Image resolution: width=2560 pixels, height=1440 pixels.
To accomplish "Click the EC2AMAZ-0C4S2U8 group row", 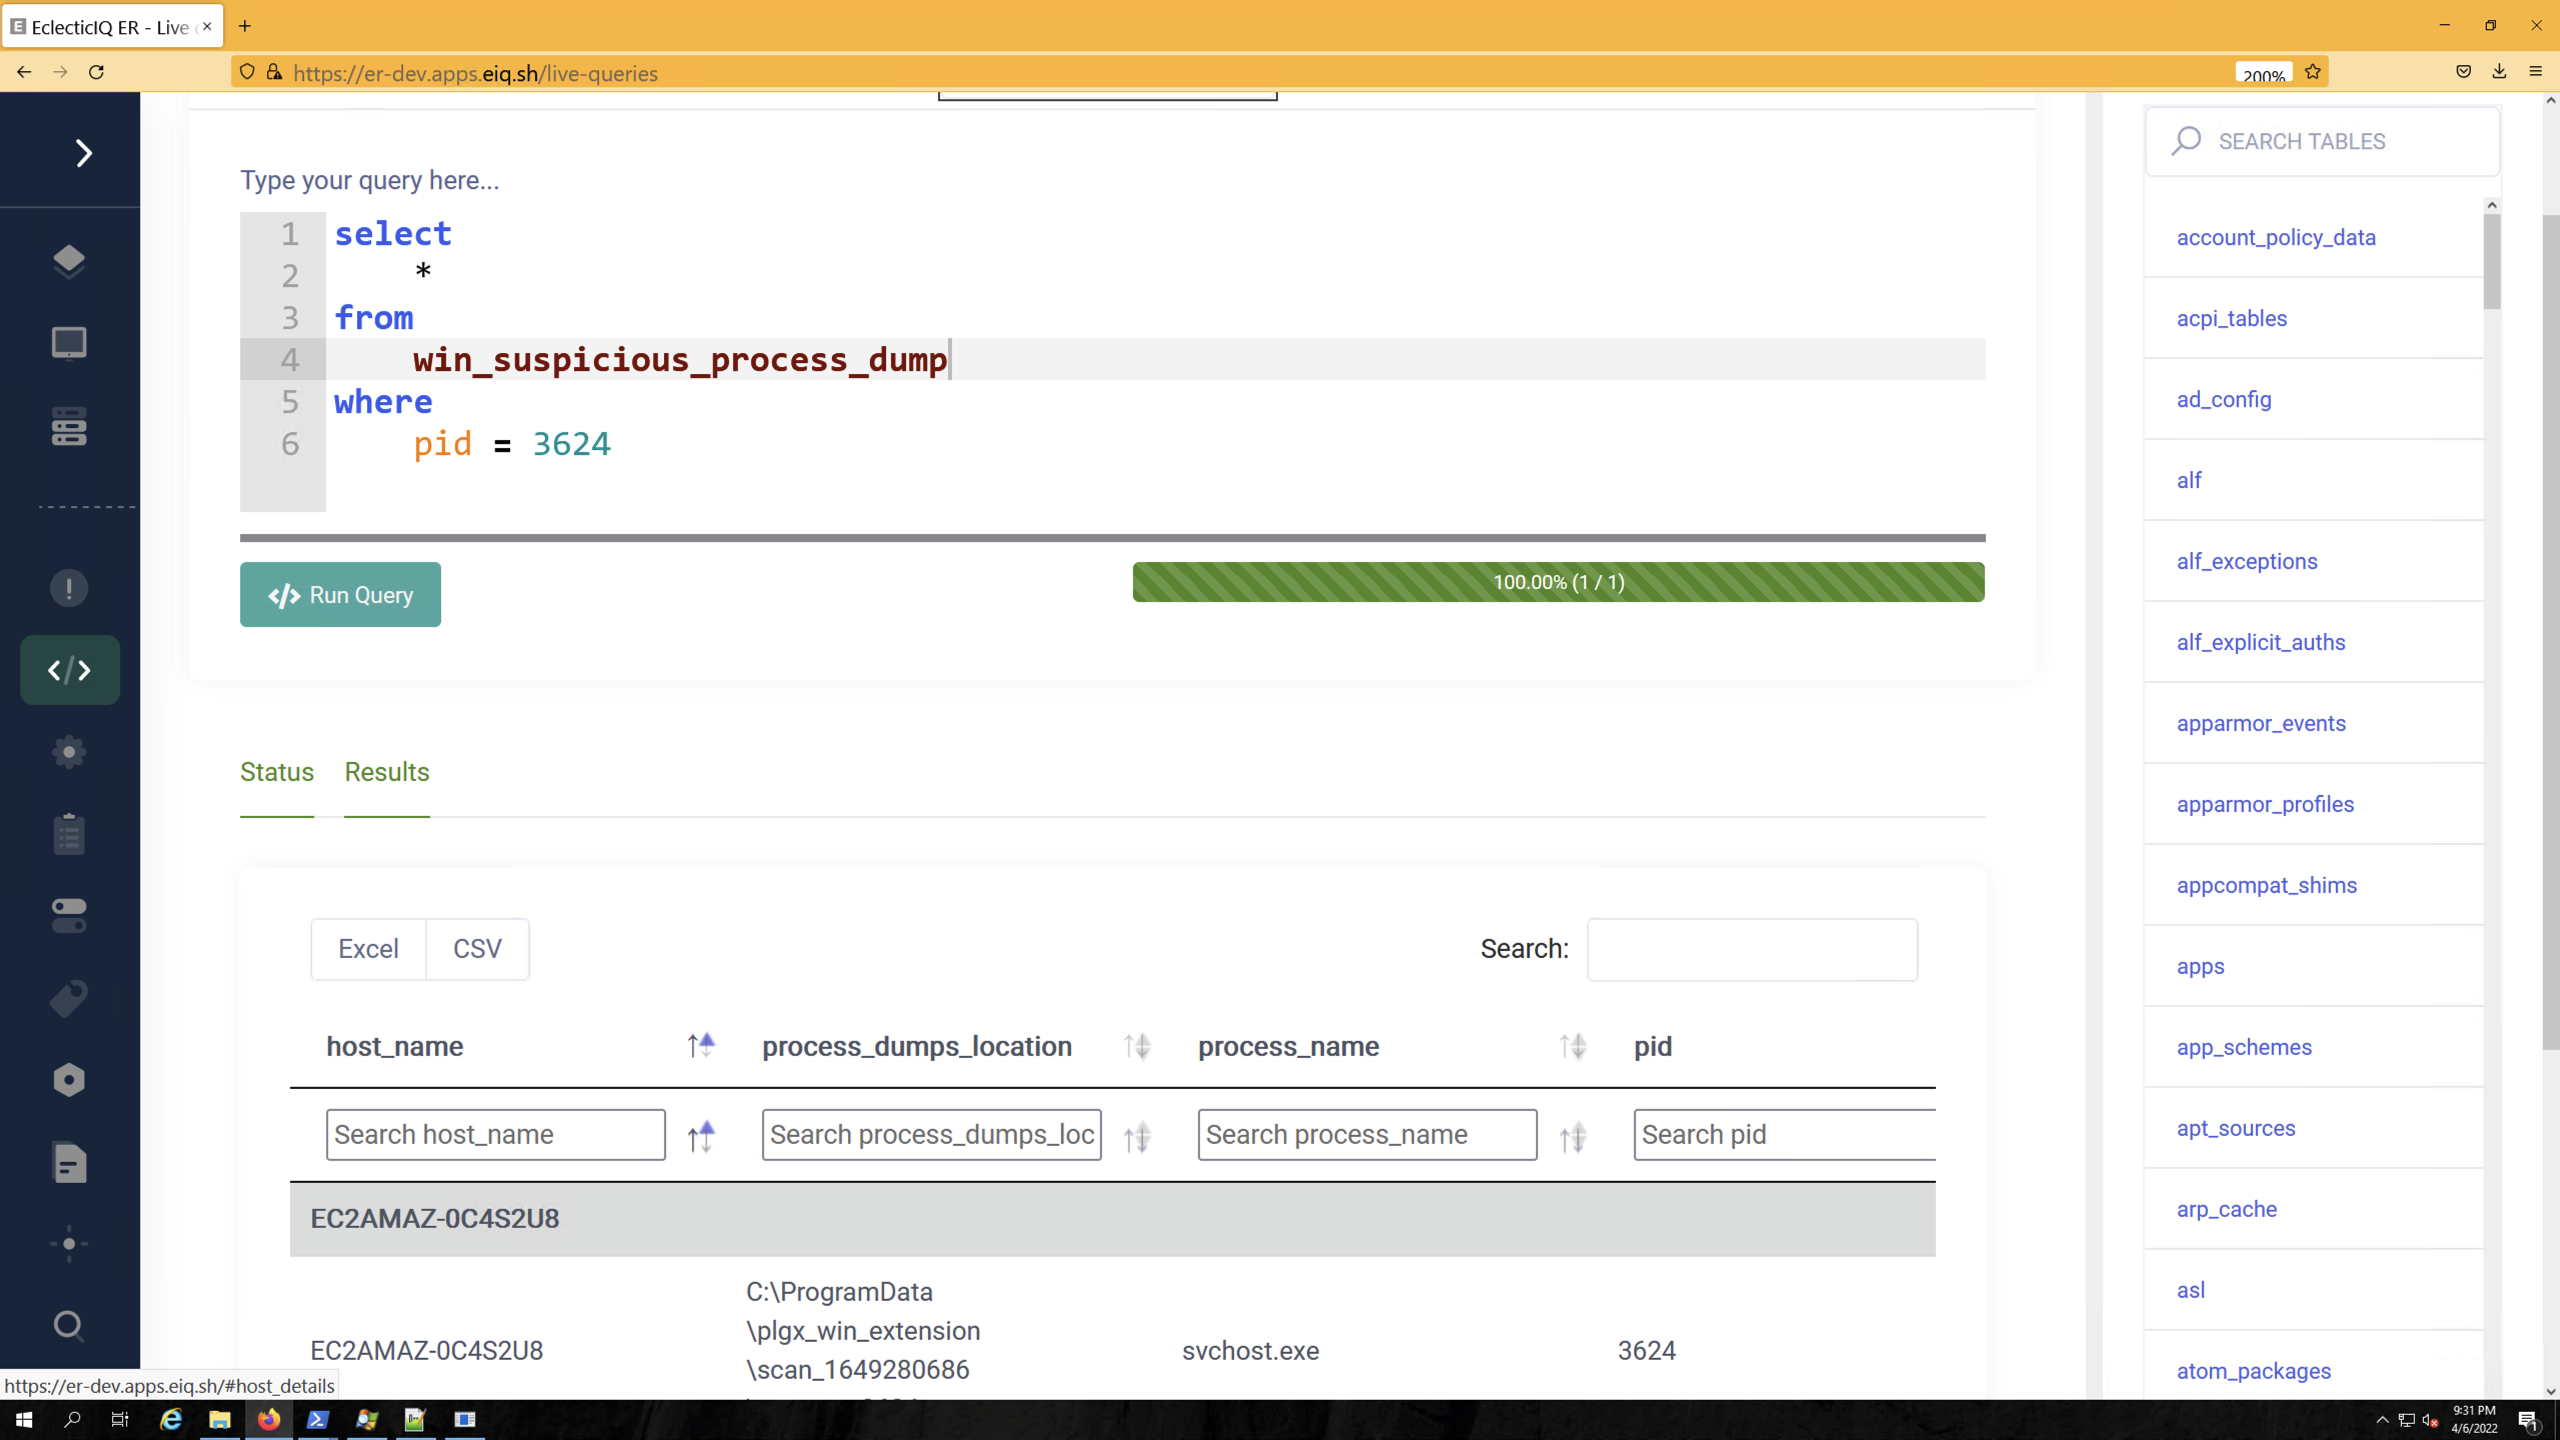I will click(x=1113, y=1219).
